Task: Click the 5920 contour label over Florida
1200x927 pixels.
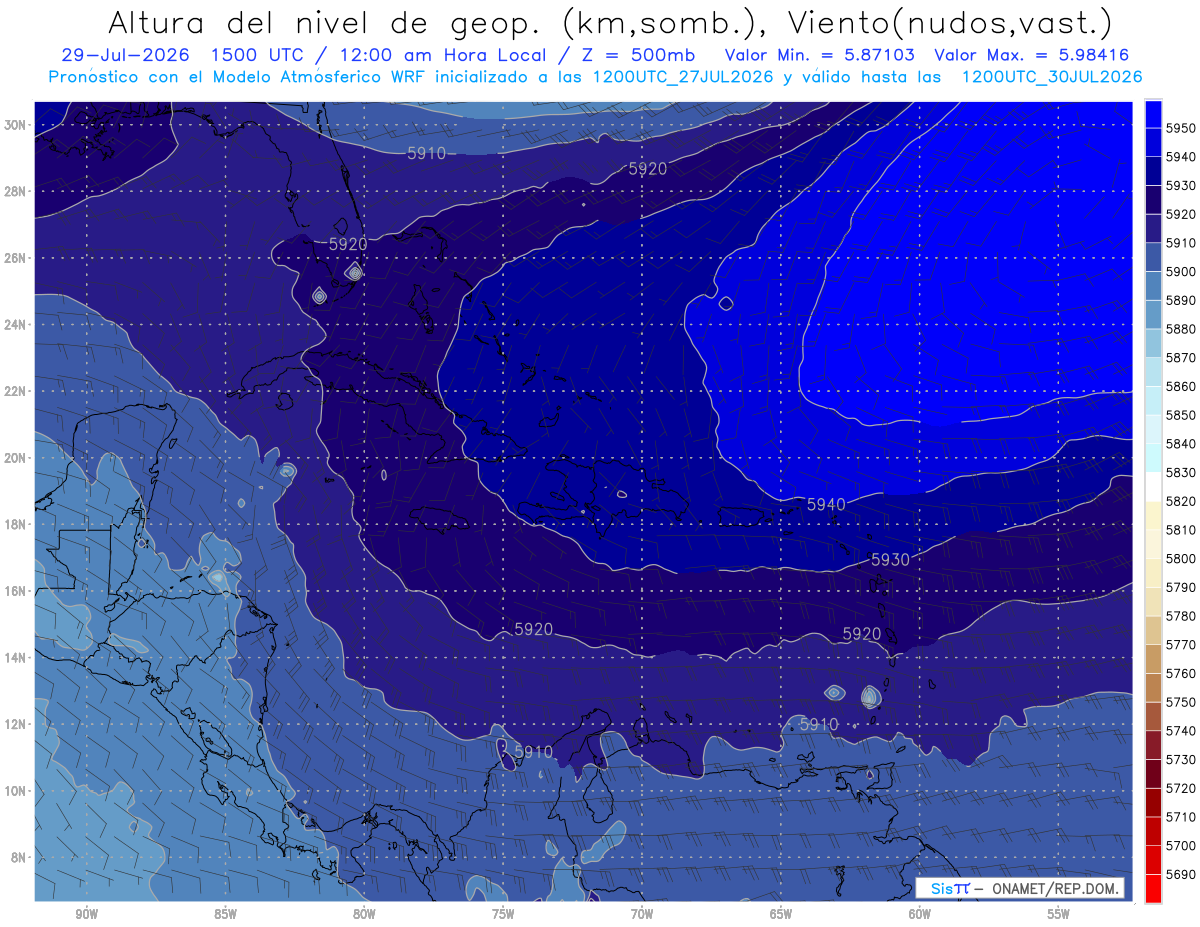Action: point(348,243)
